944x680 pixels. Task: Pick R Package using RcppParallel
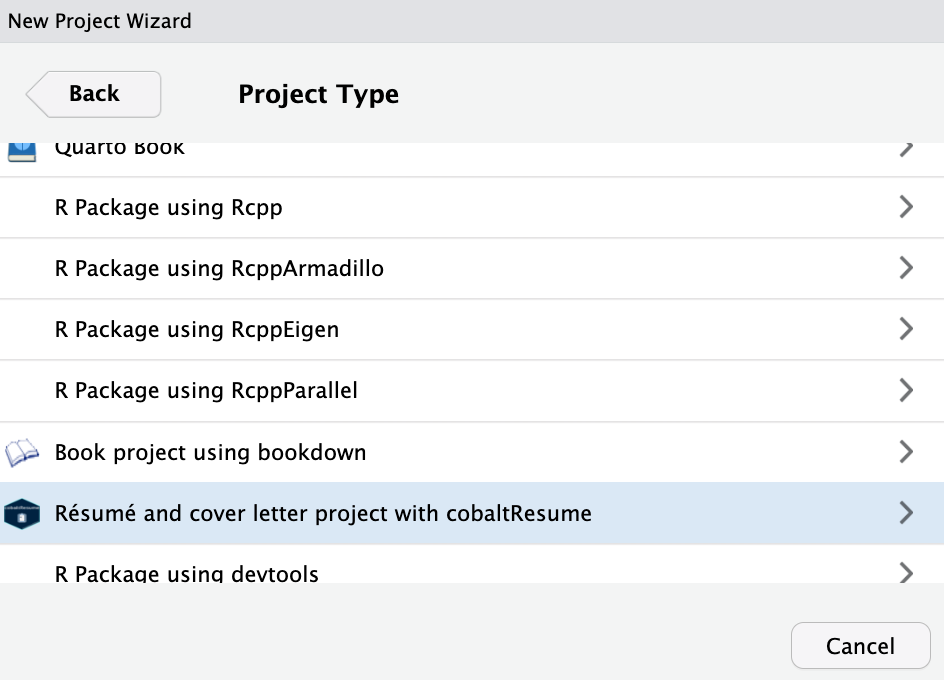coord(206,391)
